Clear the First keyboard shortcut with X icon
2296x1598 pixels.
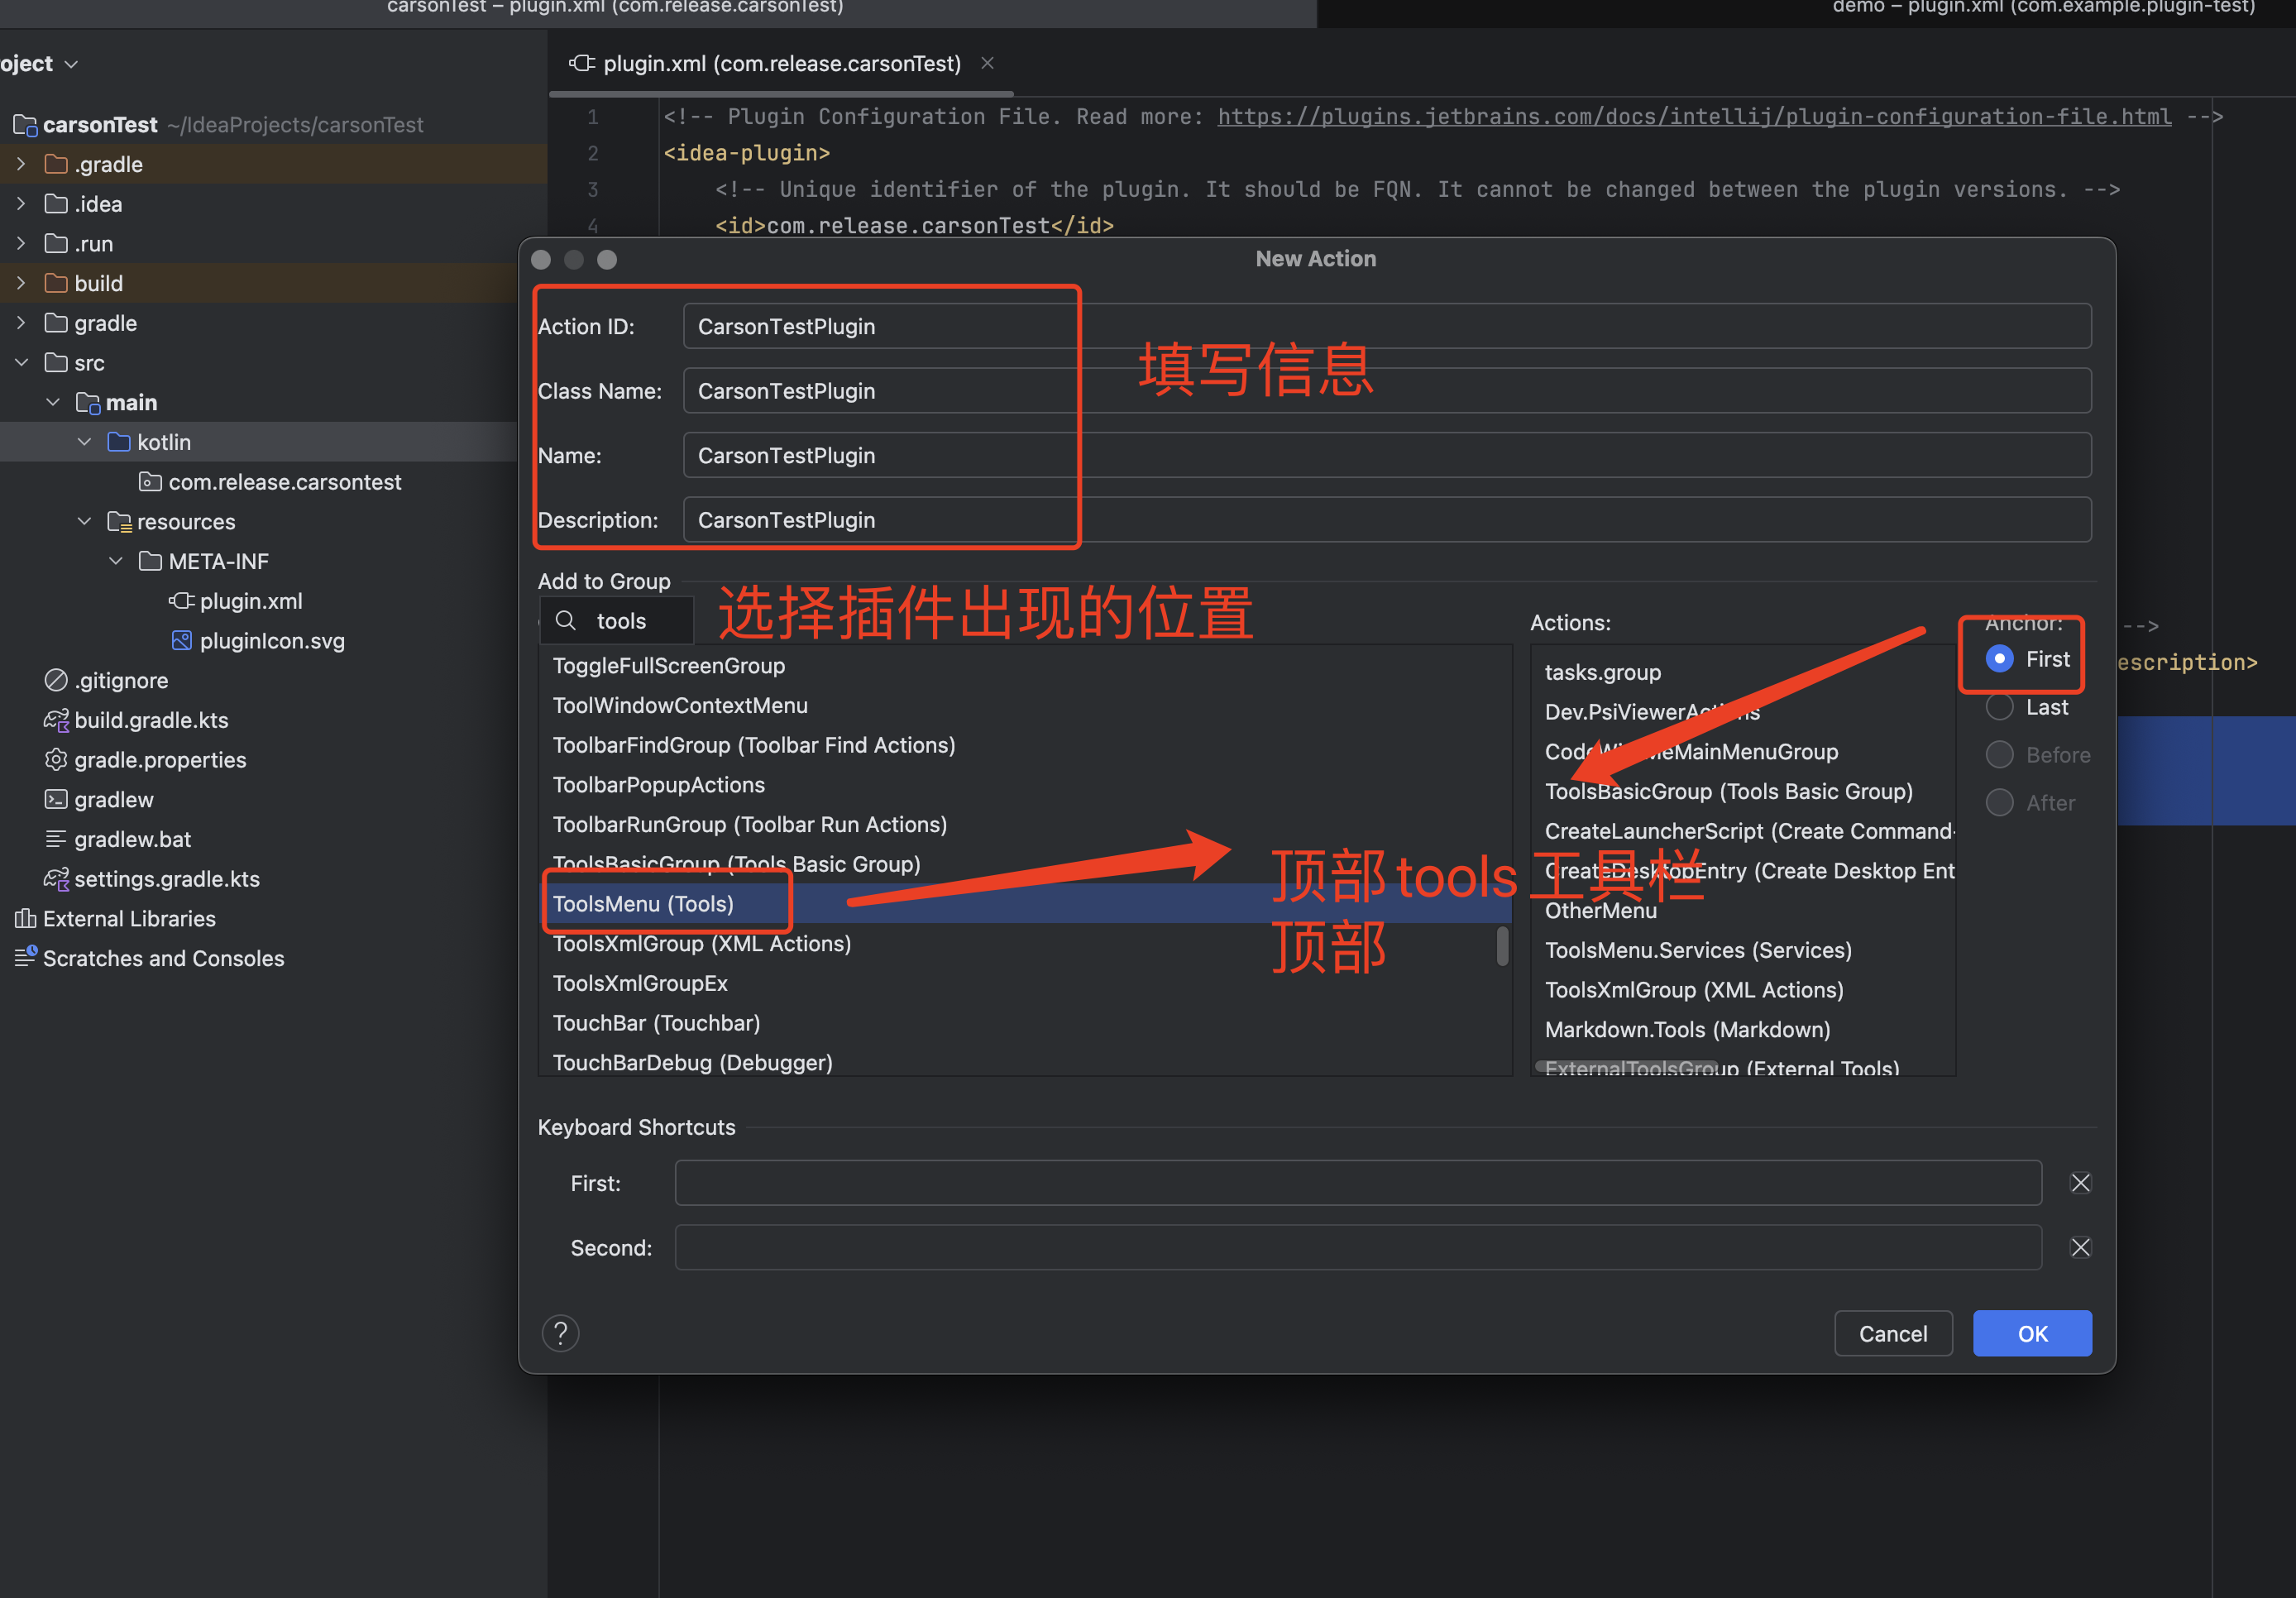2080,1183
